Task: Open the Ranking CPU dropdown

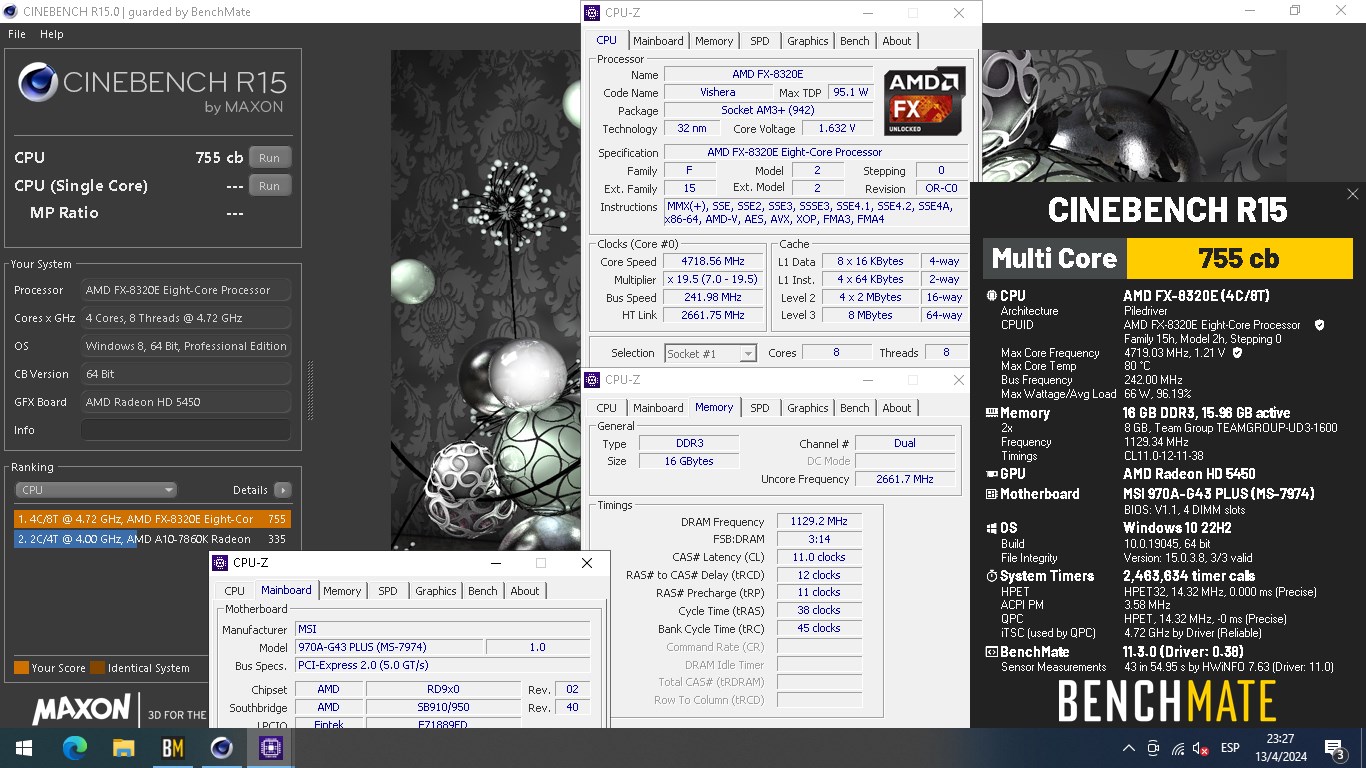Action: tap(96, 490)
